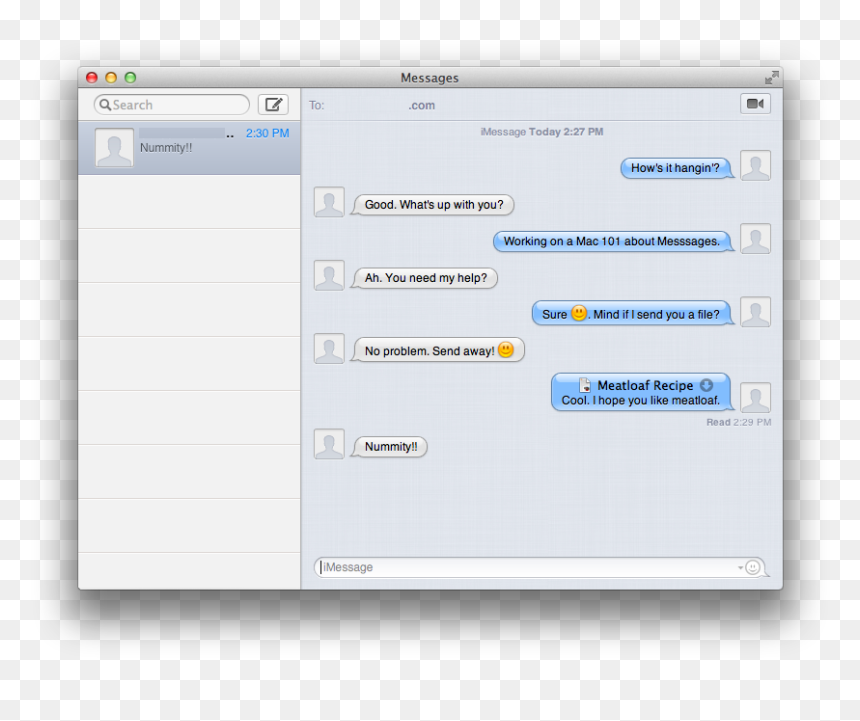Click the Search conversations field
This screenshot has height=721, width=860.
[x=172, y=104]
